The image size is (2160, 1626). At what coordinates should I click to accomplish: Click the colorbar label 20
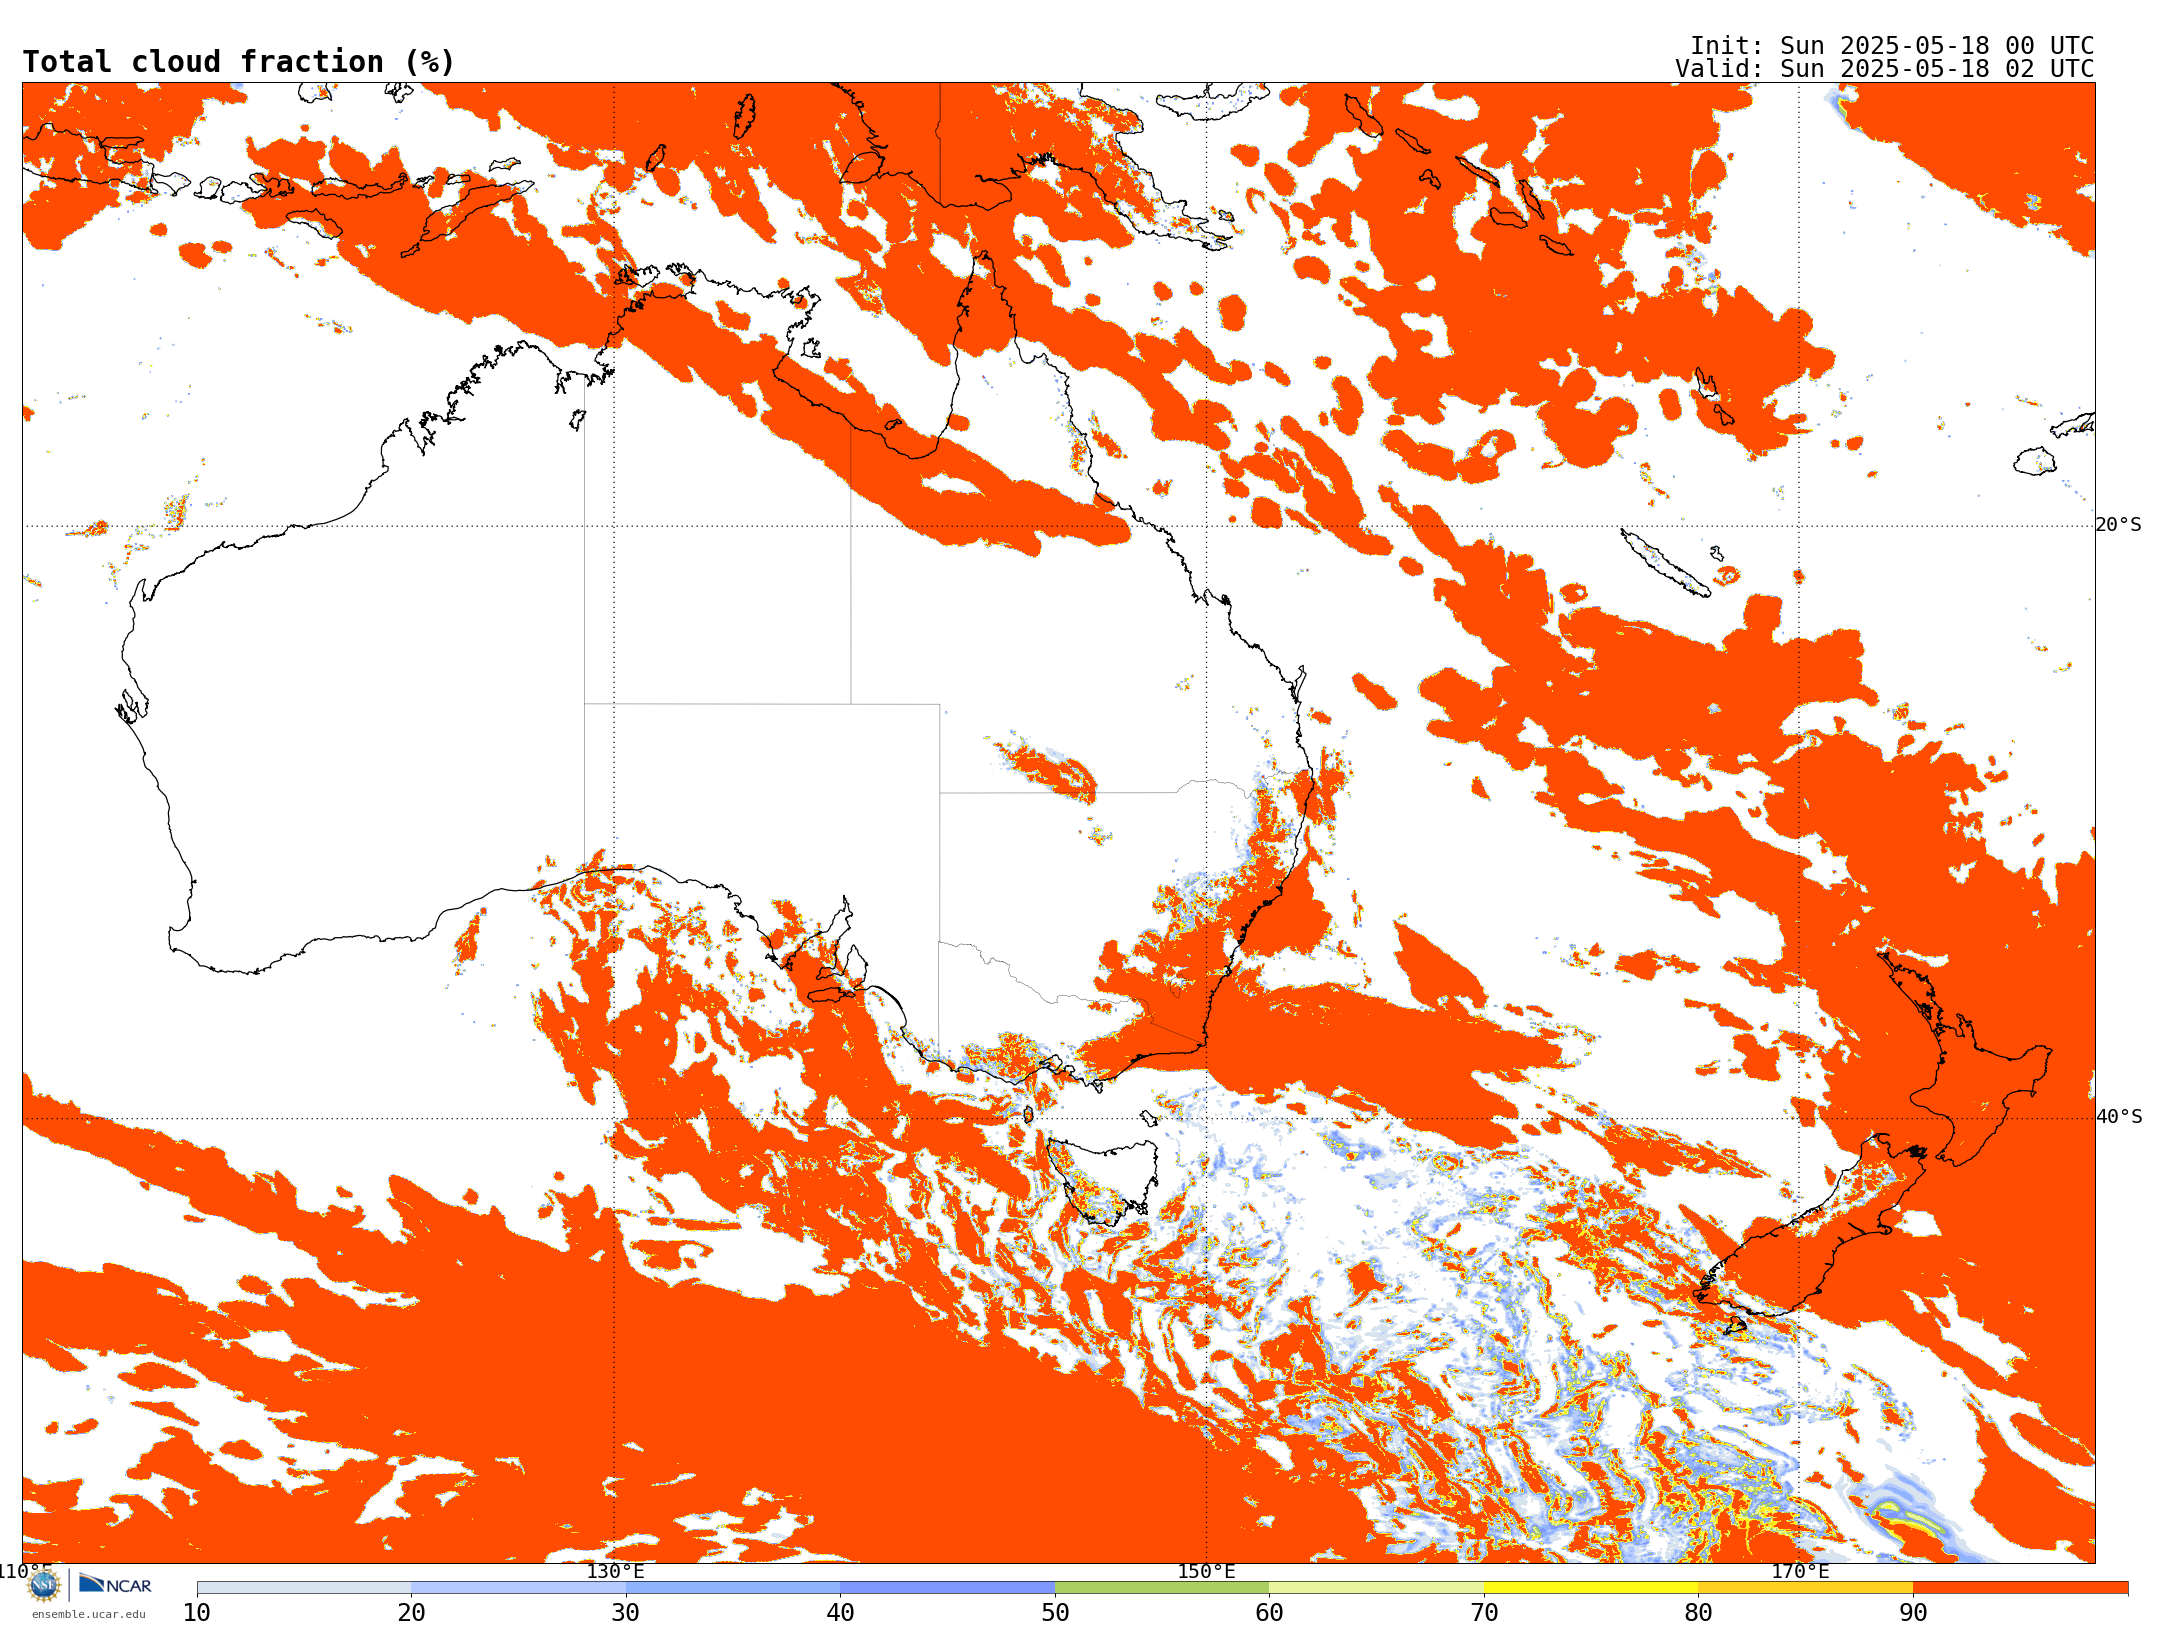pos(411,1612)
